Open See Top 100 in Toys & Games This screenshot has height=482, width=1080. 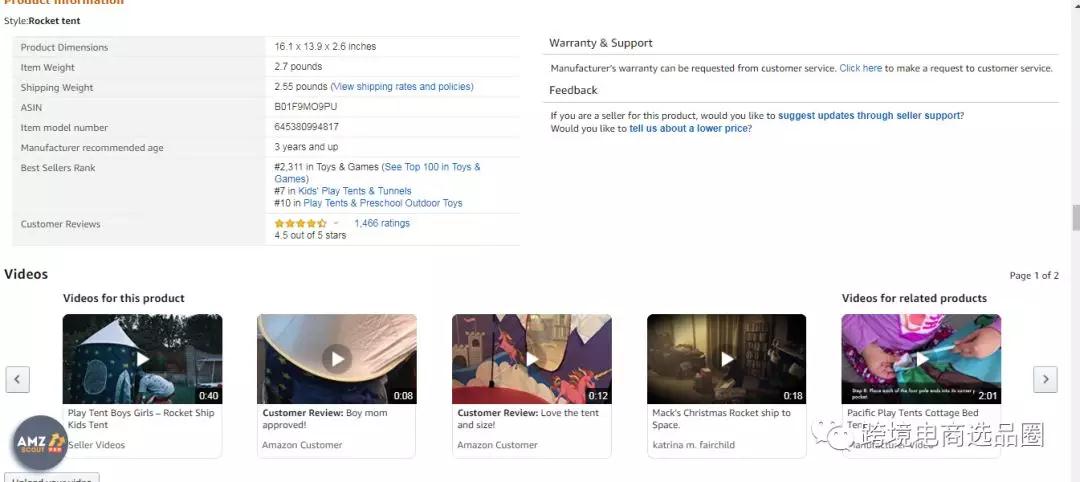(432, 167)
